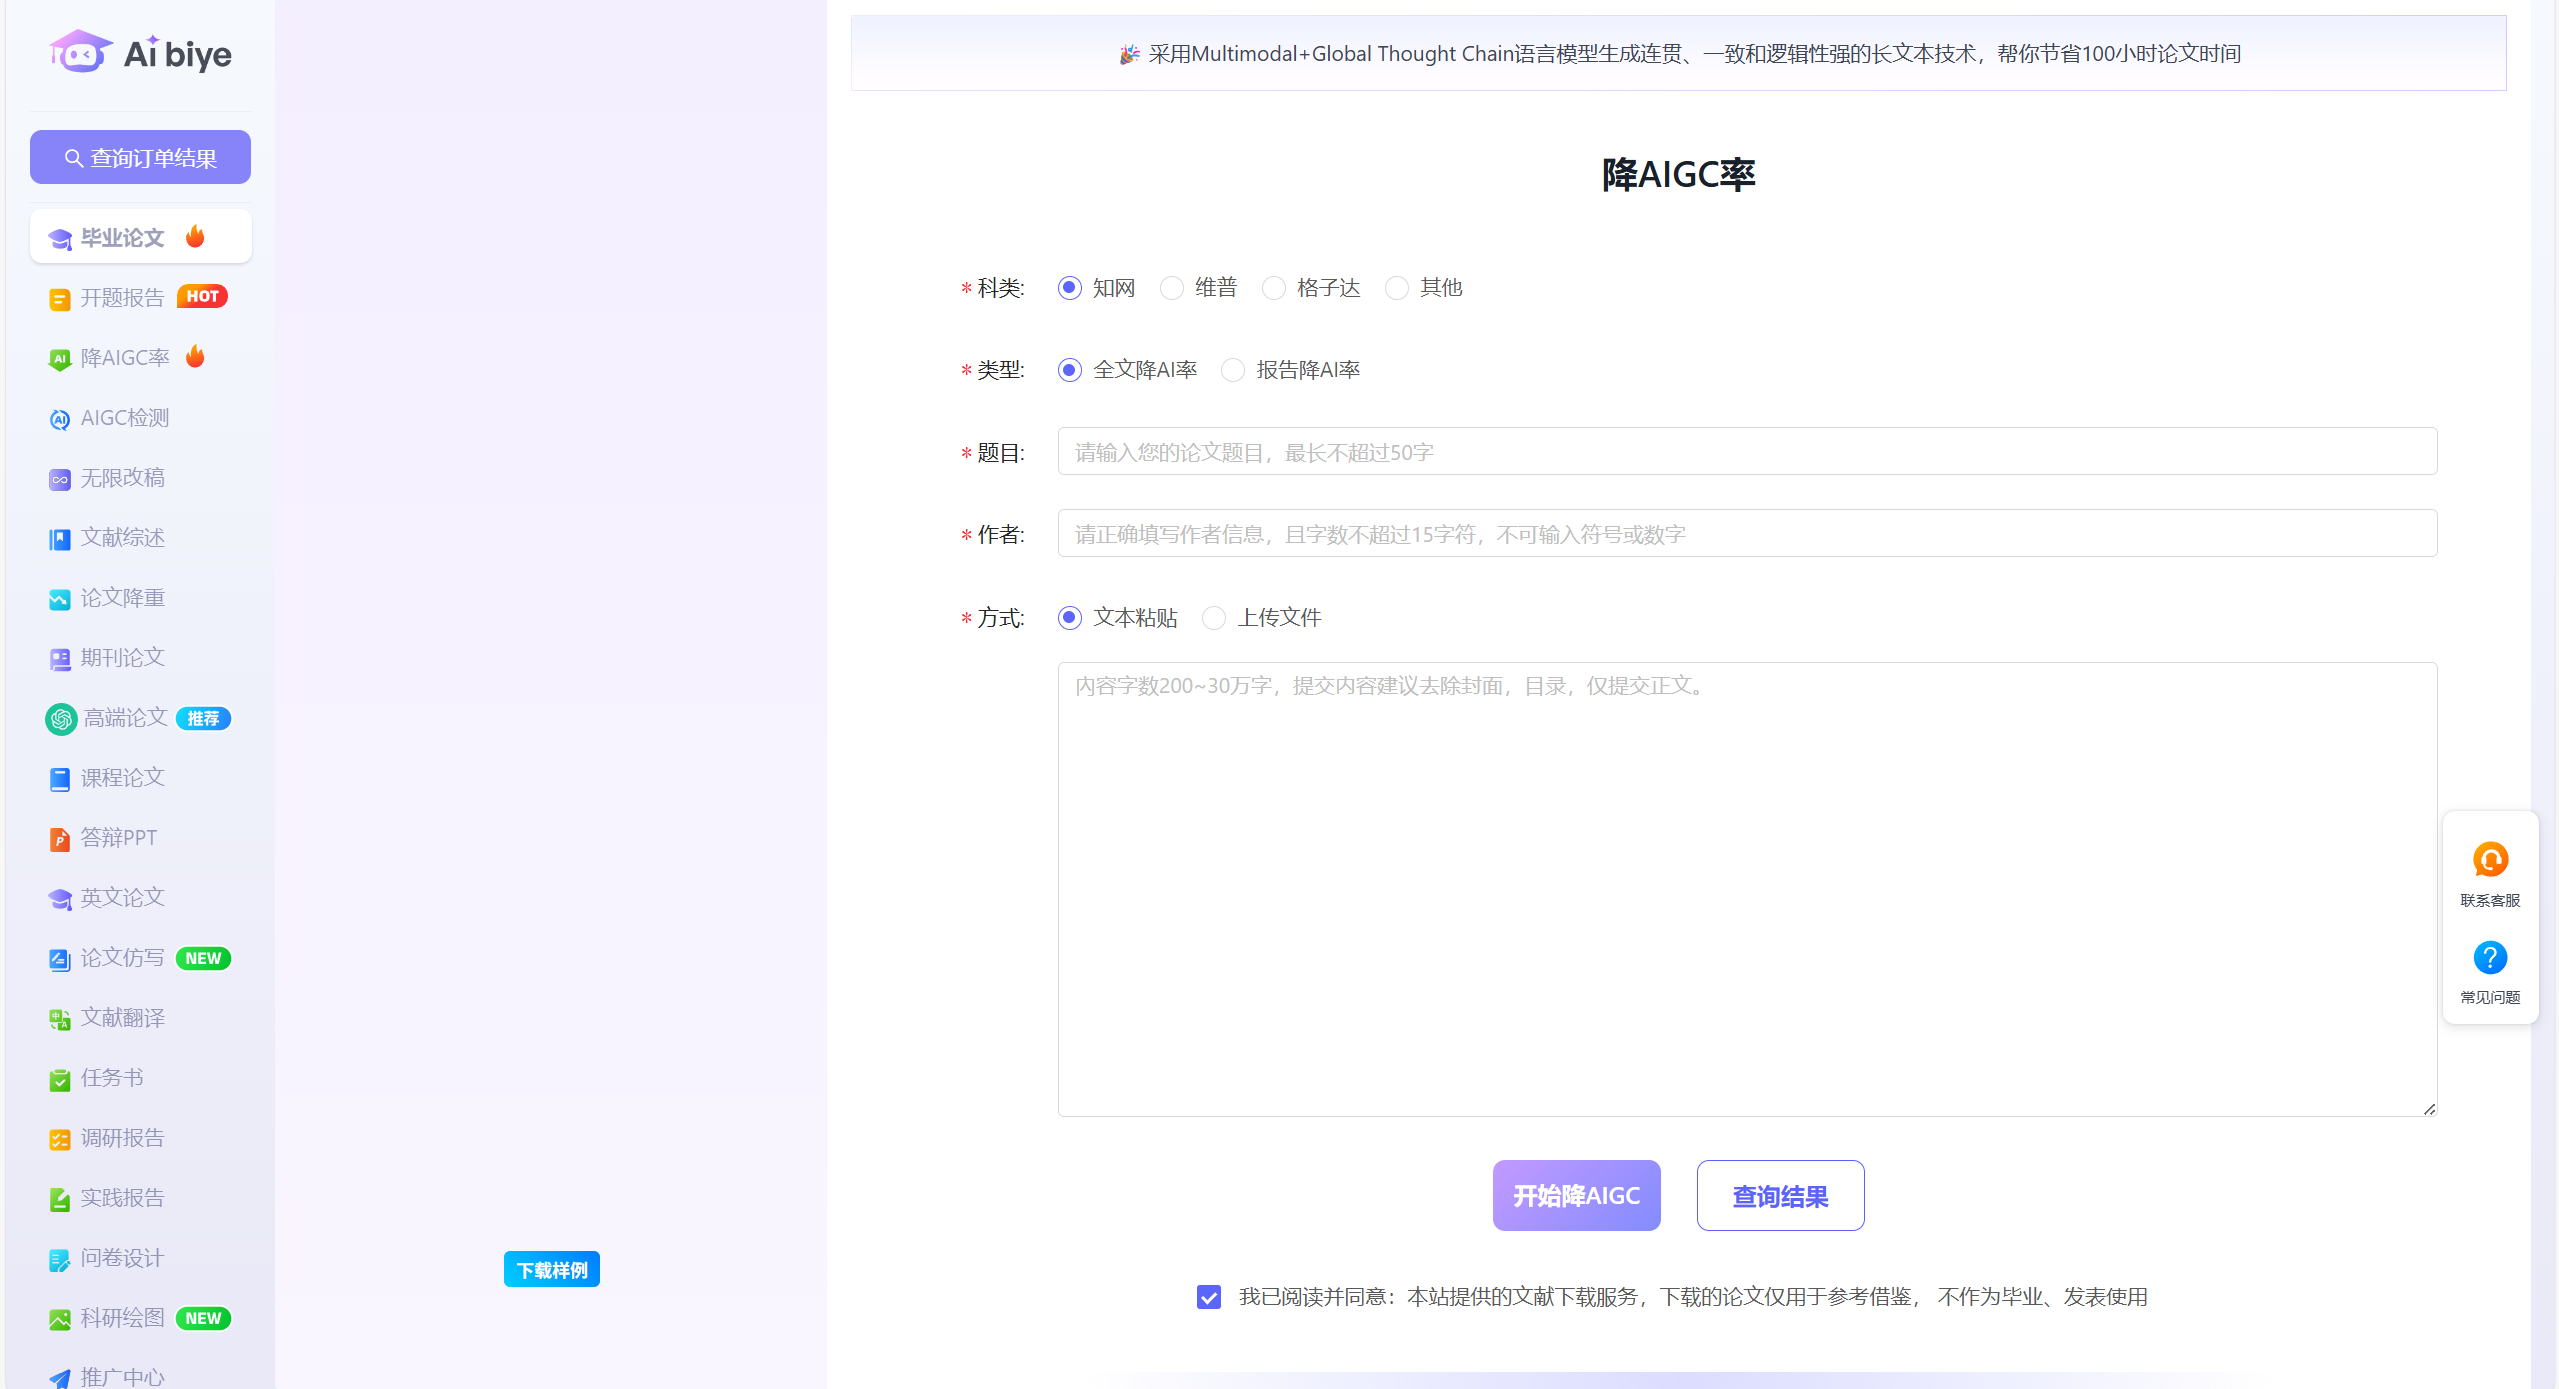Open the 答辩PPT tool icon
This screenshot has height=1389, width=2559.
pos(60,838)
